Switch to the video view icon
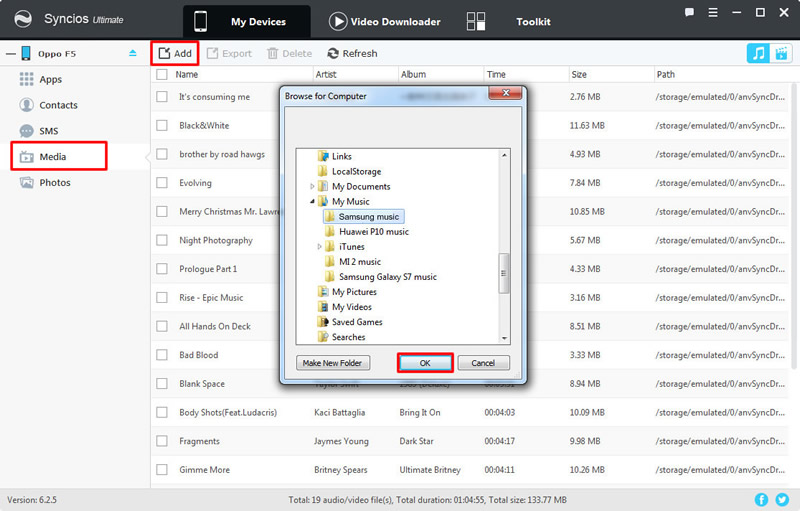The width and height of the screenshot is (800, 511). click(x=781, y=53)
